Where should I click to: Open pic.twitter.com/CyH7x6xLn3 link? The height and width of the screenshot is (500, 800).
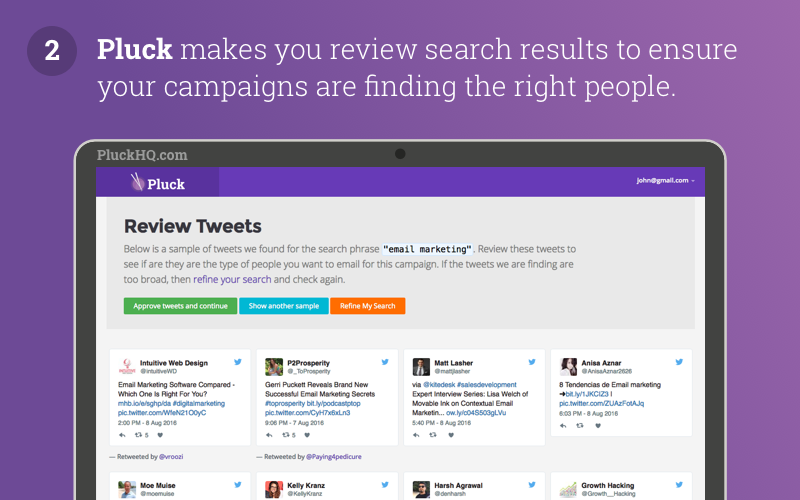tap(308, 412)
